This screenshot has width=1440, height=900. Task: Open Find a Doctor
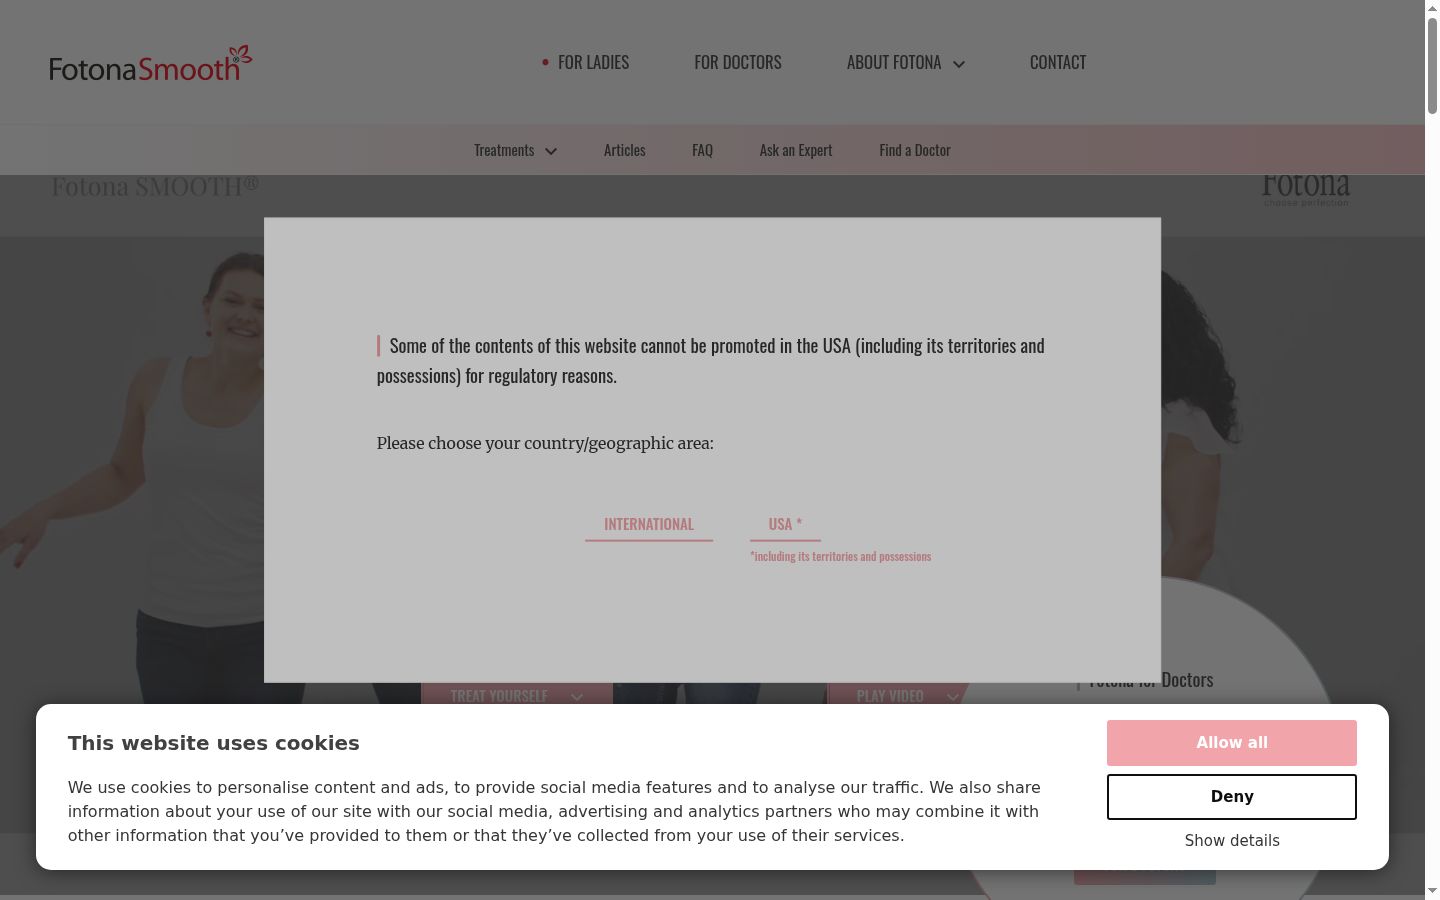pos(915,150)
